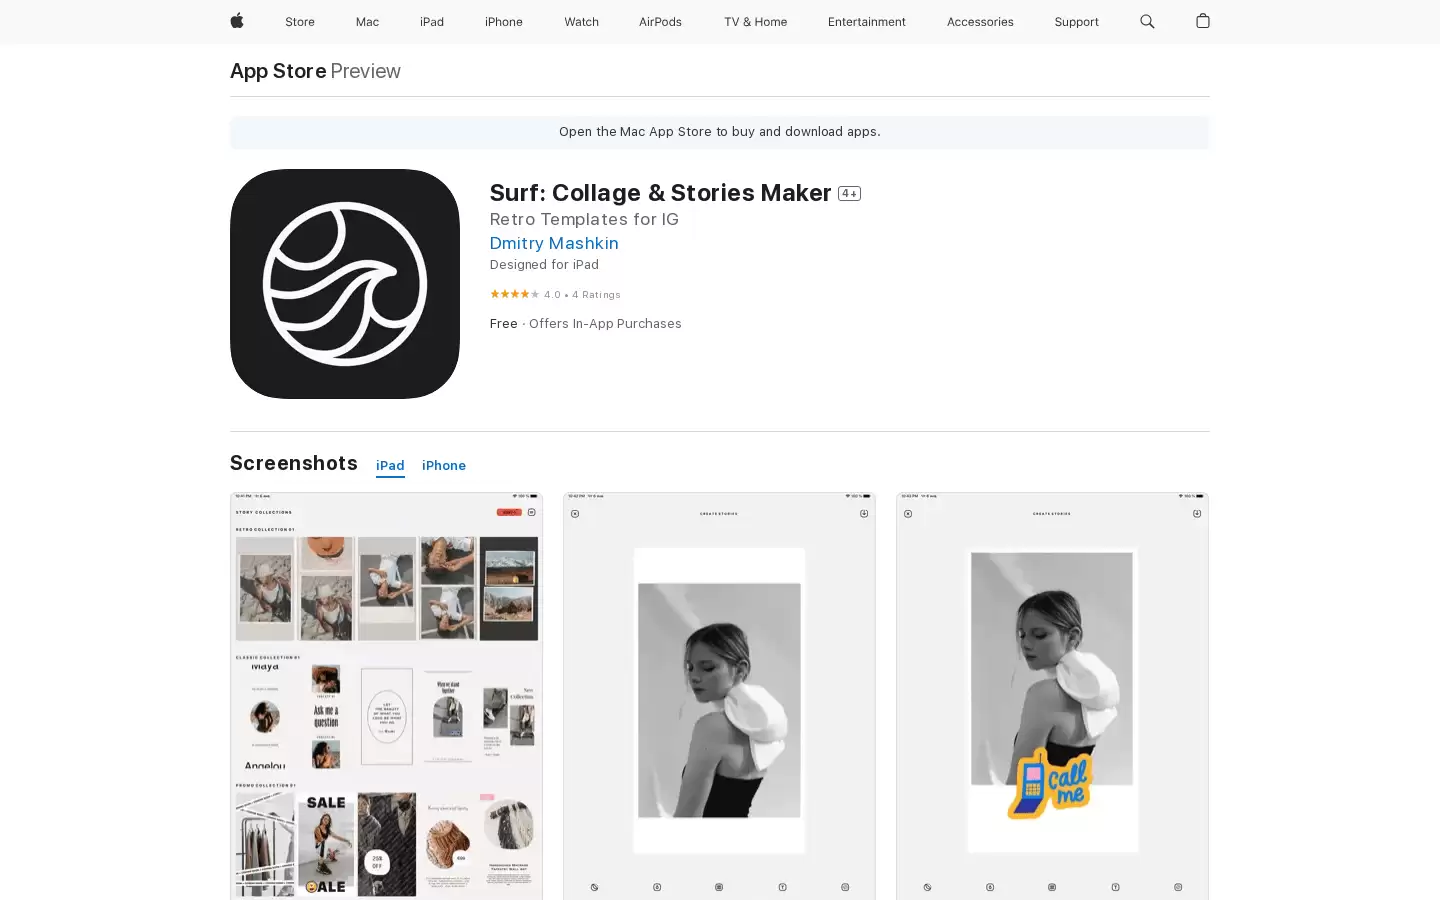Open the Mac menu item
This screenshot has width=1440, height=900.
coord(367,22)
